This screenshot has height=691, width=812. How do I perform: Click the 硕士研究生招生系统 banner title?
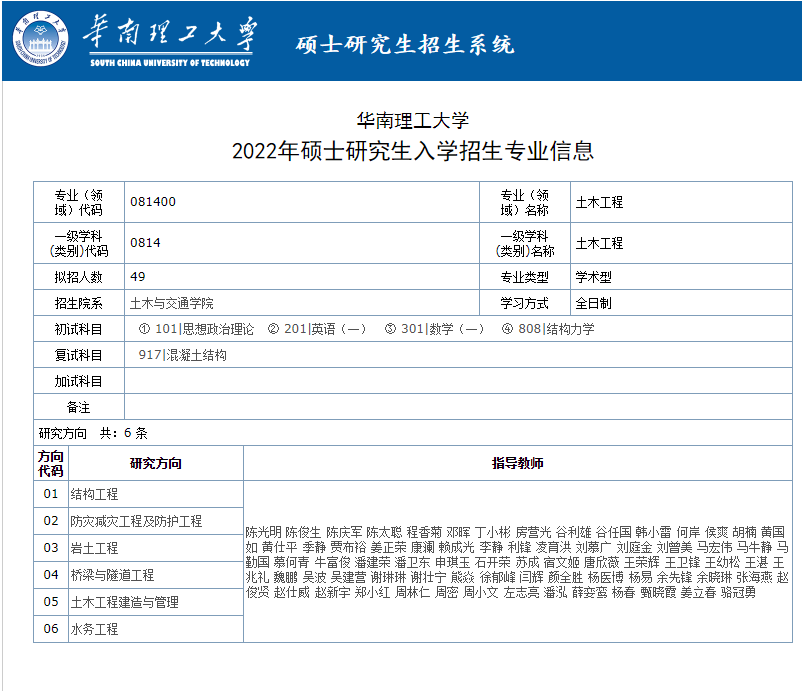pos(405,45)
